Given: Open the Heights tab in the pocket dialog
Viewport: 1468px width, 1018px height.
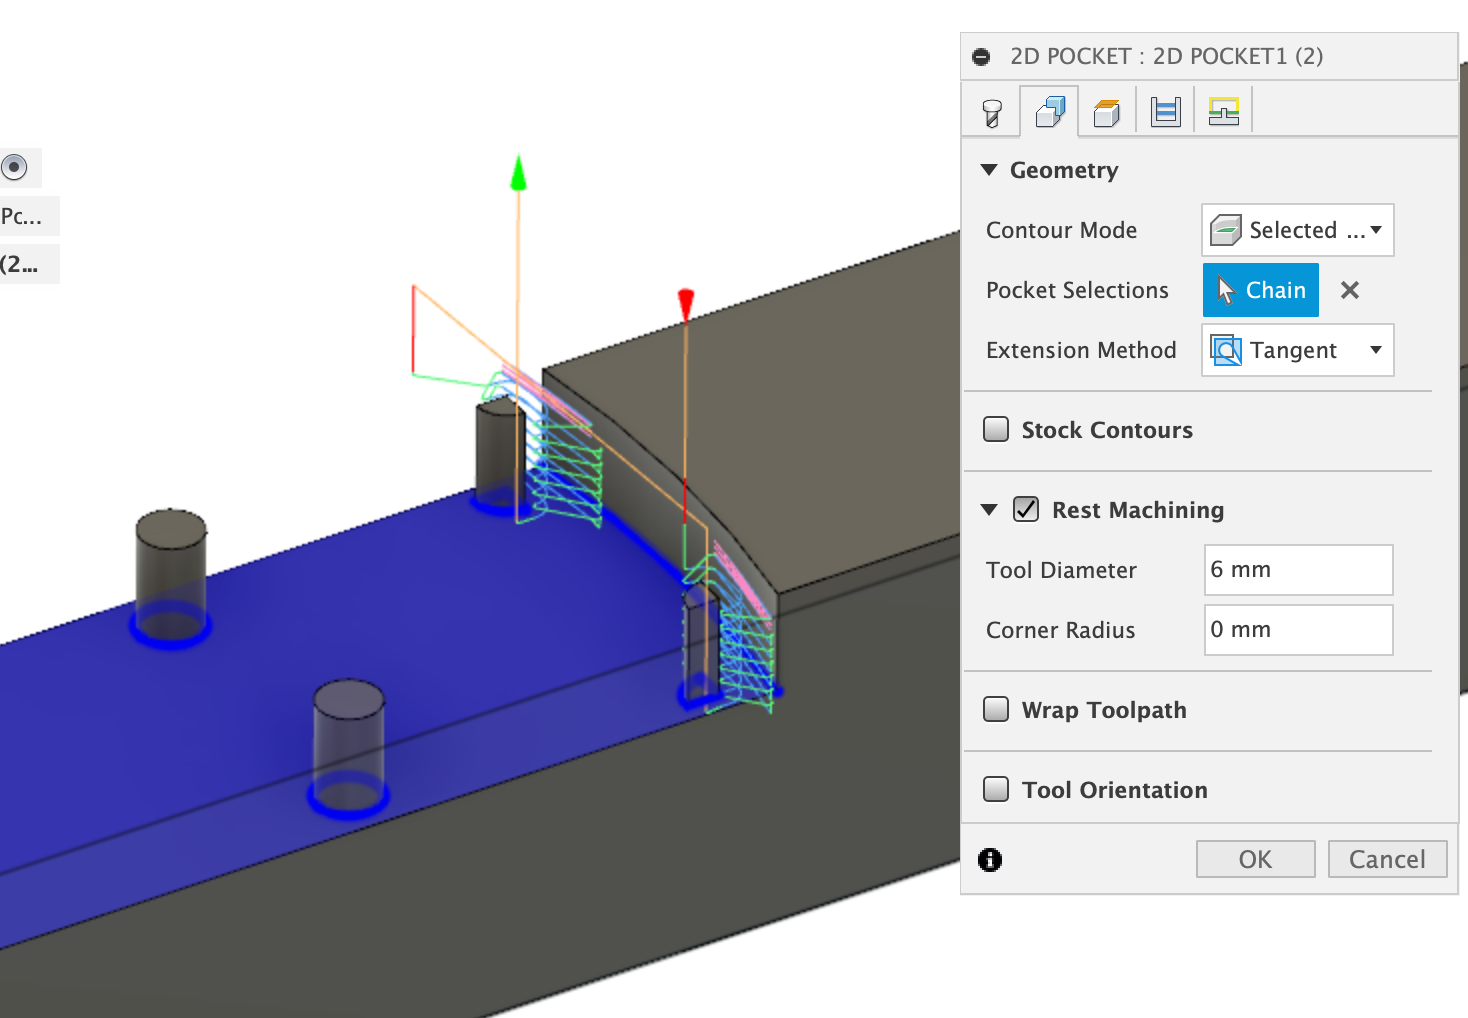Looking at the screenshot, I should pos(1107,109).
